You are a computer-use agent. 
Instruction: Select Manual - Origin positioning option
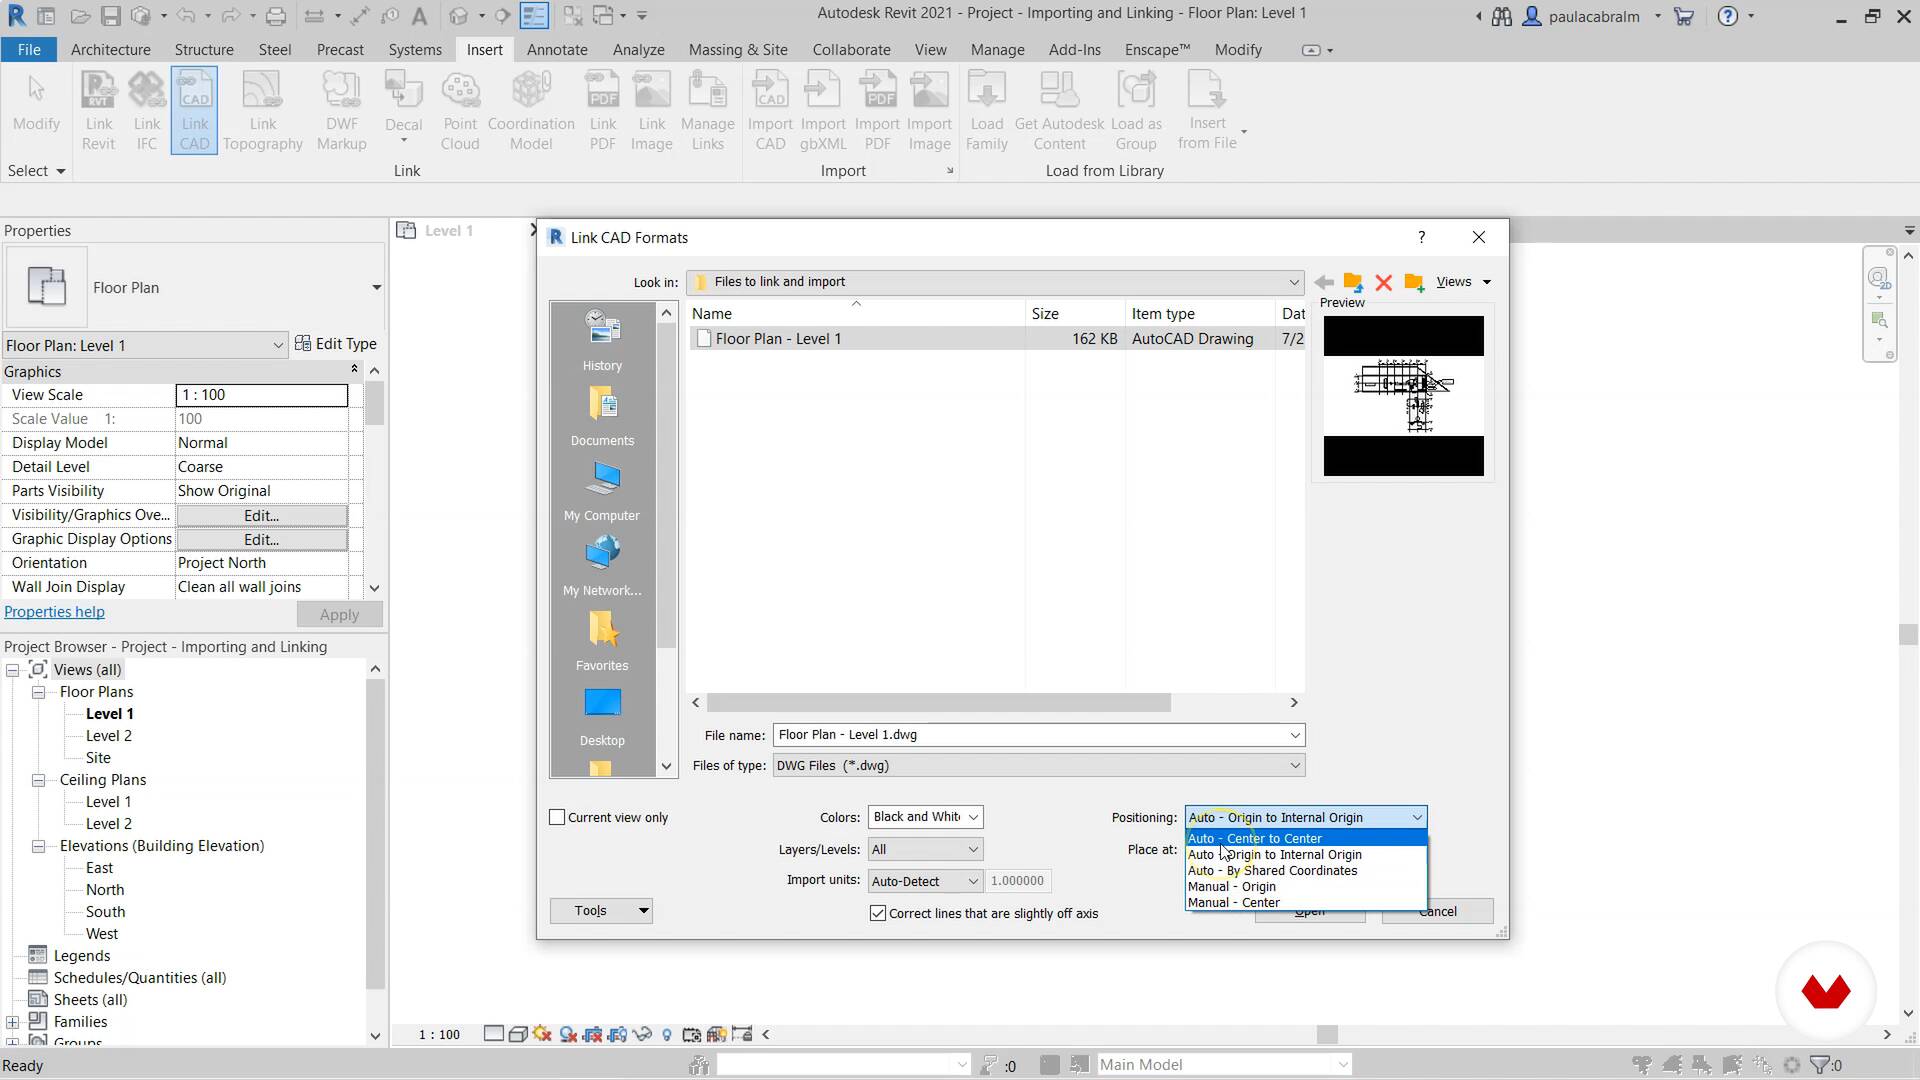click(x=1306, y=886)
